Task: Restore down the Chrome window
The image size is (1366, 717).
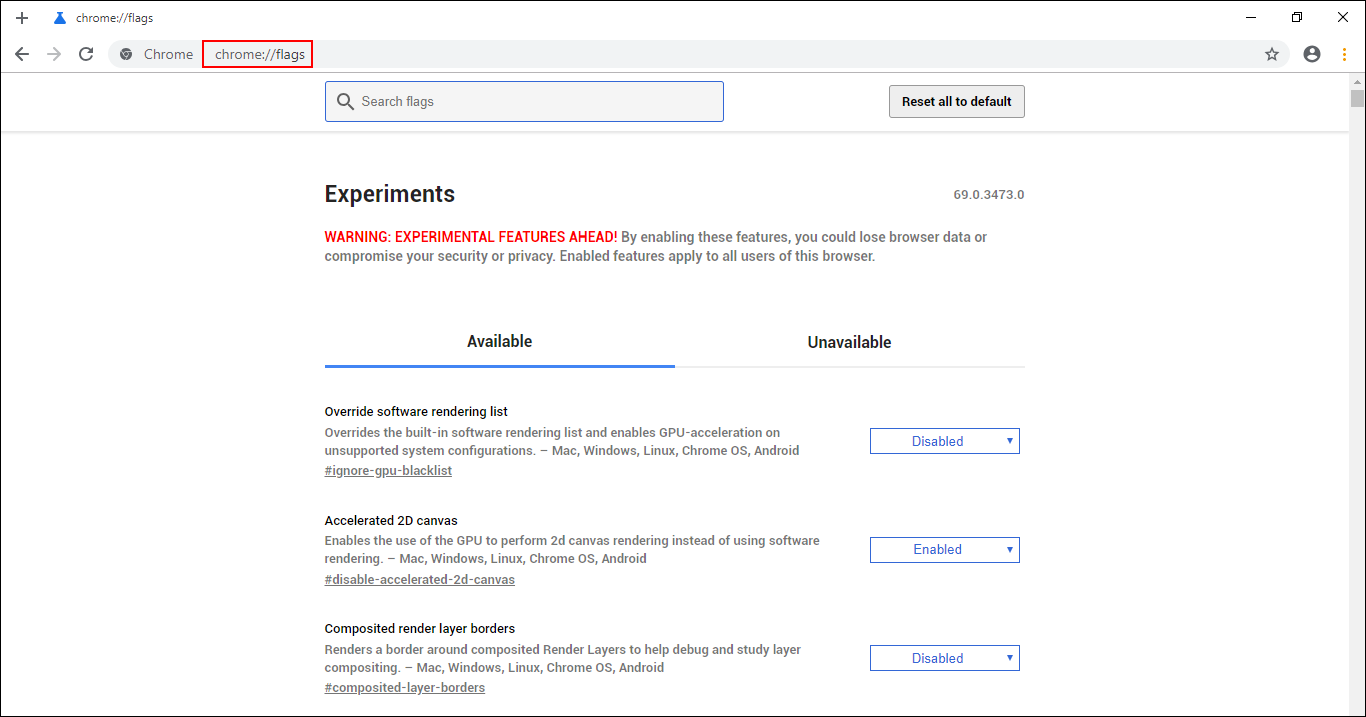Action: pyautogui.click(x=1297, y=18)
